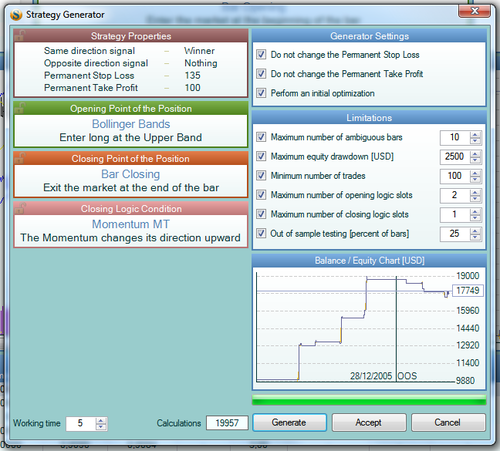This screenshot has height=451, width=500.
Task: Toggle the Opening Point padlock icon
Action: click(x=20, y=108)
